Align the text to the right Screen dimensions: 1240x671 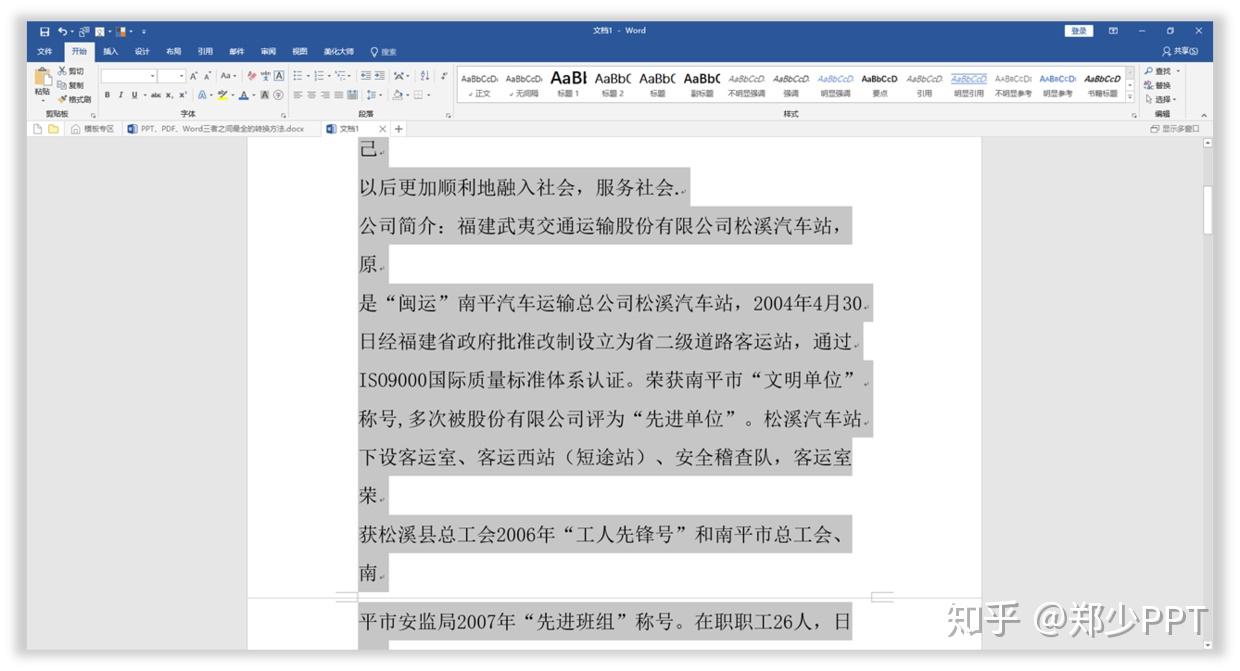[325, 95]
